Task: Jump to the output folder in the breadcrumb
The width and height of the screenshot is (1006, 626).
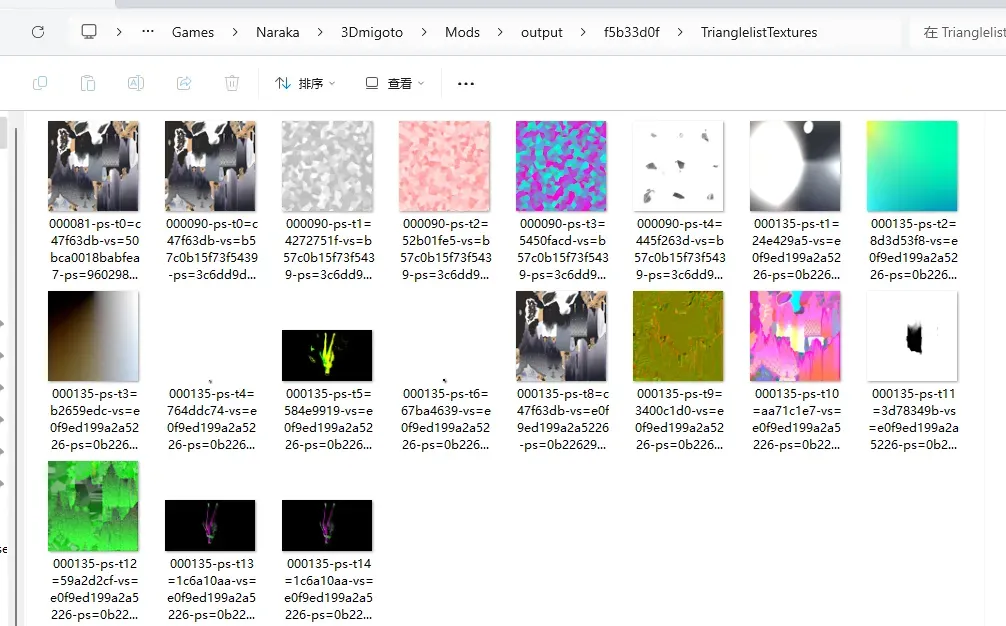Action: point(541,31)
